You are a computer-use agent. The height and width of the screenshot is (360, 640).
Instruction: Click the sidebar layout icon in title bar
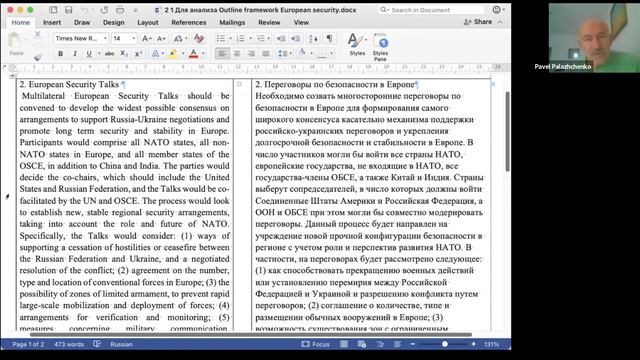pyautogui.click(x=53, y=10)
